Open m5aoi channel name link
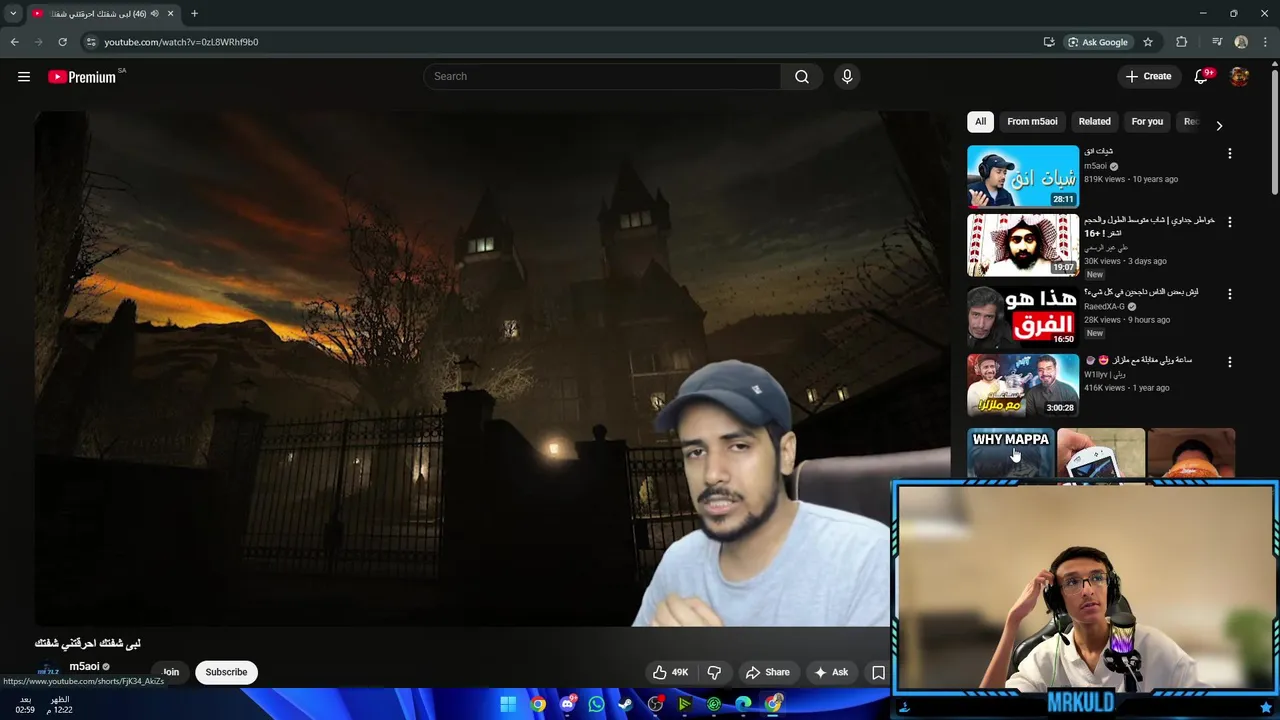 click(x=84, y=667)
